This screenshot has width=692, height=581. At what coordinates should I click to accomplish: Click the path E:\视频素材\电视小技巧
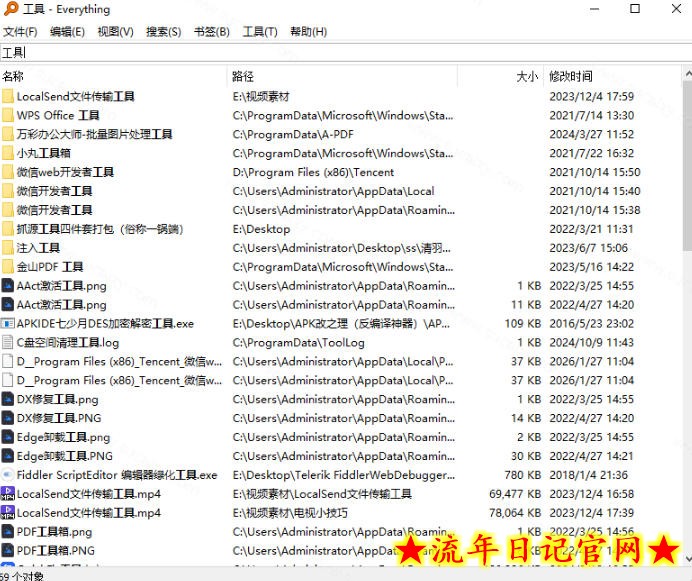tap(290, 513)
